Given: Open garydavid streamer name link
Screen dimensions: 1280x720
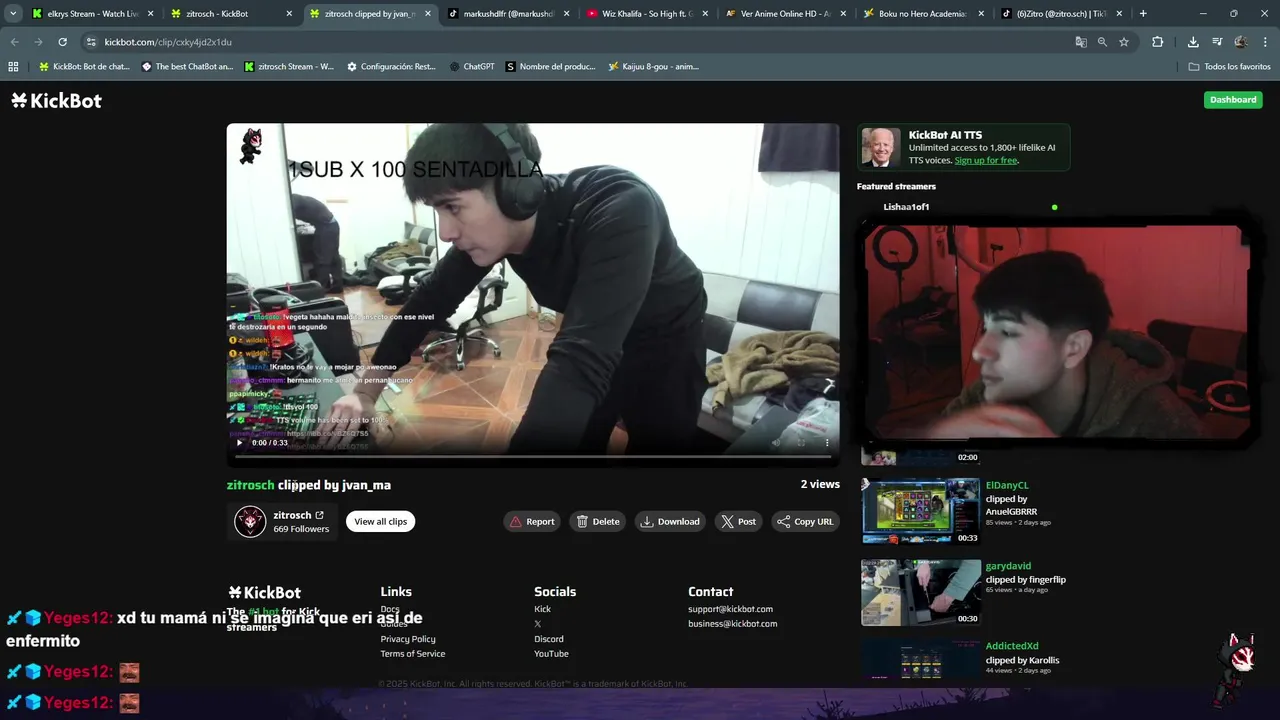Looking at the screenshot, I should pyautogui.click(x=1008, y=566).
